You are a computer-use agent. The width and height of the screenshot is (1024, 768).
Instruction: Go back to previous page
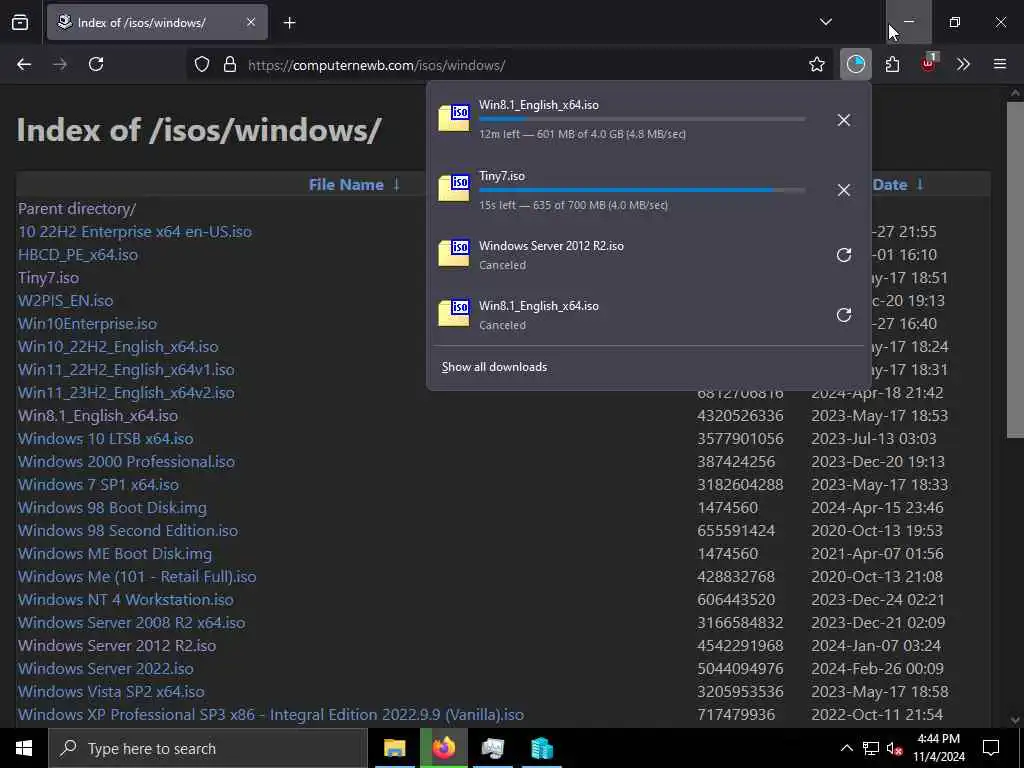(24, 65)
